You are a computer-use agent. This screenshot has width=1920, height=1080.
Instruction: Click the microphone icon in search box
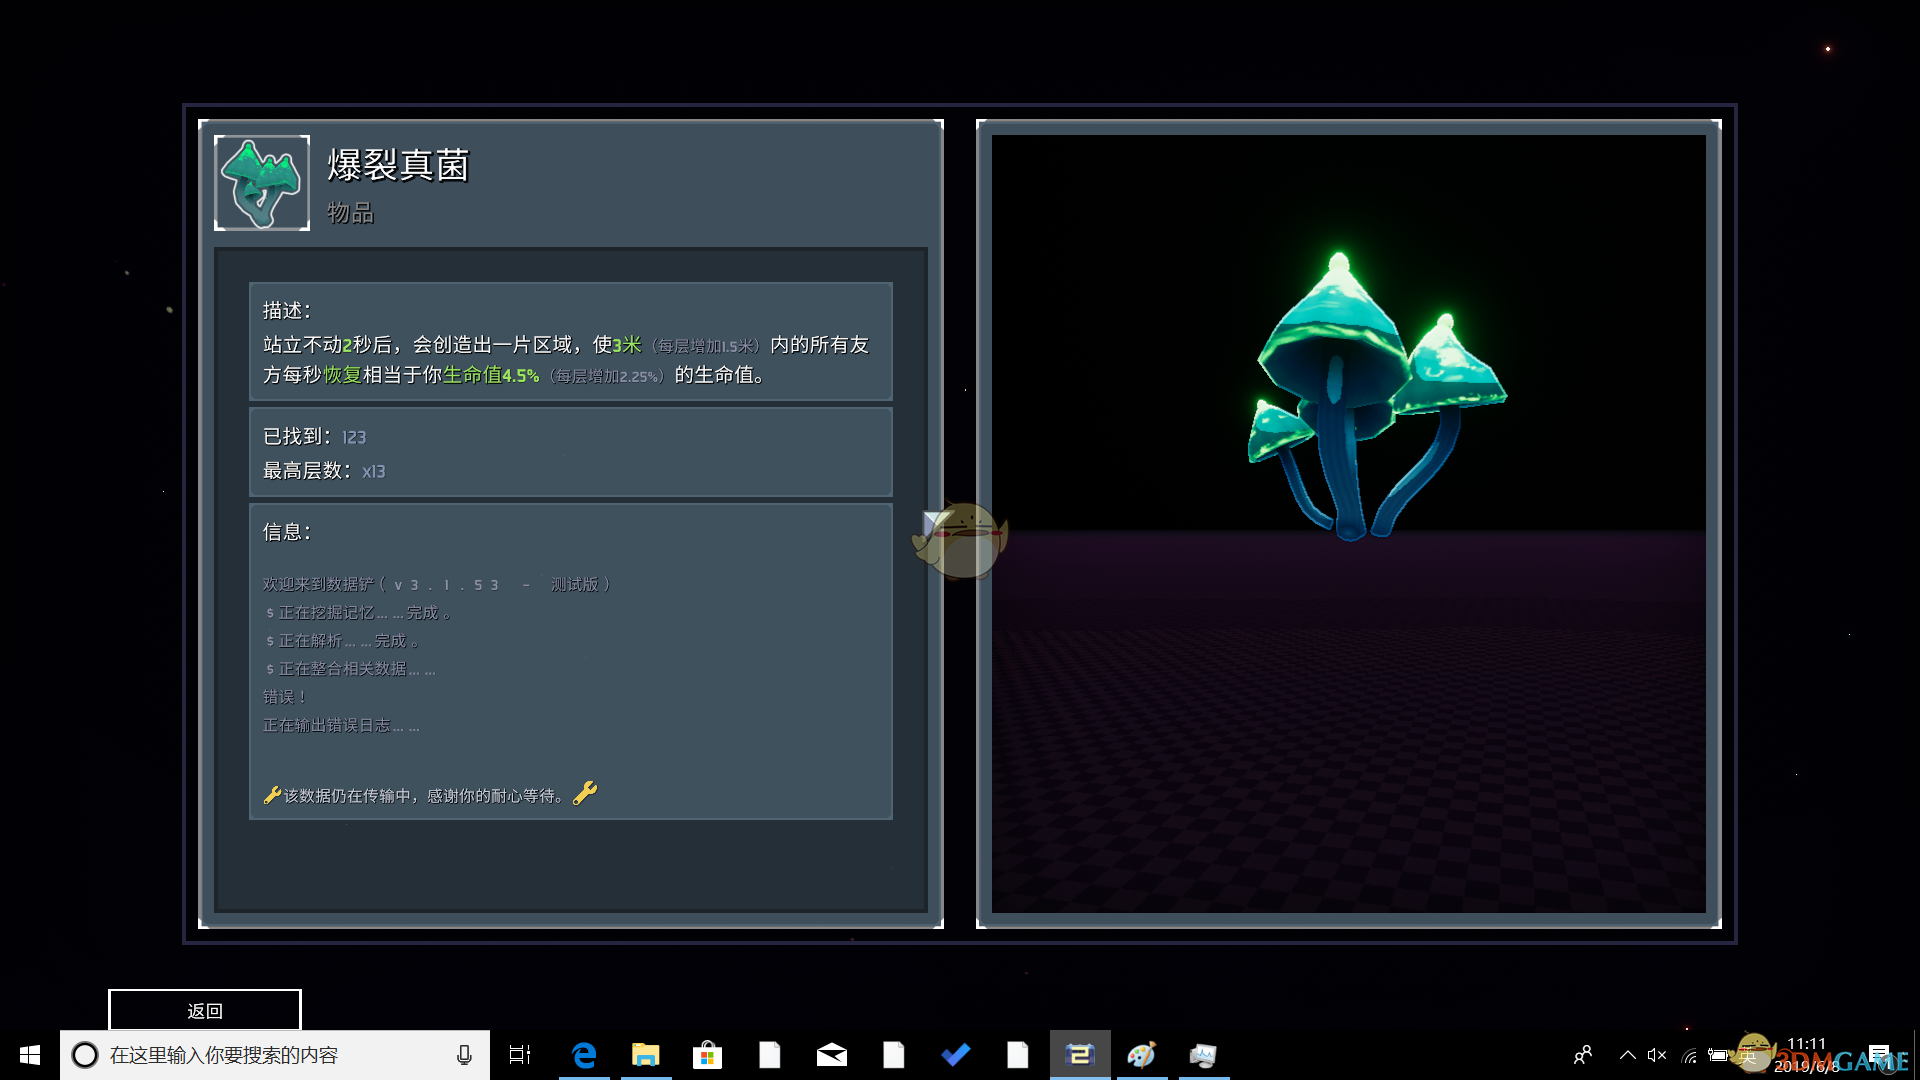464,1055
